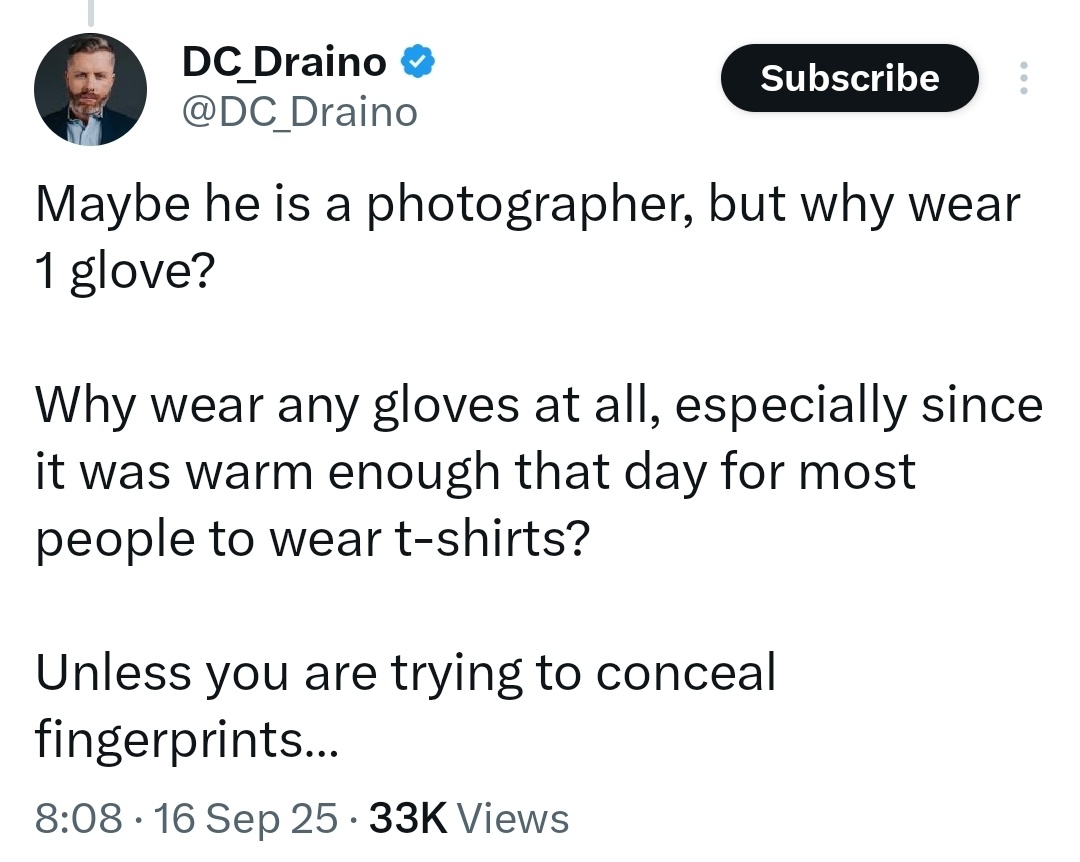
Task: Open the DC_Draino display name link
Action: pyautogui.click(x=284, y=62)
